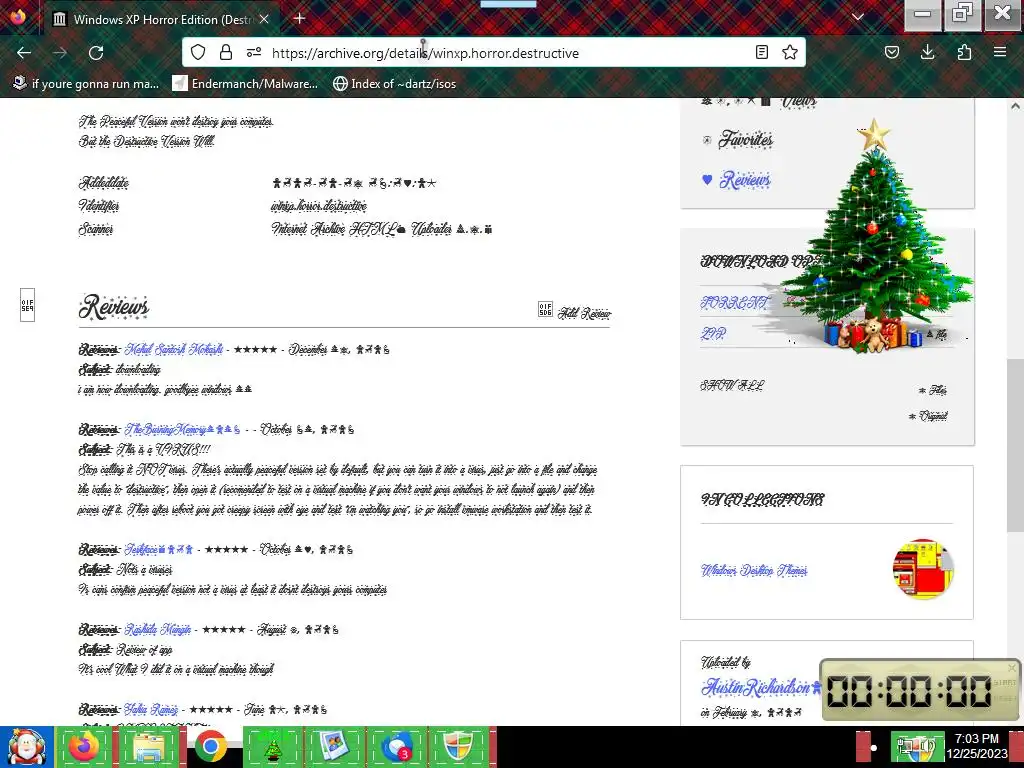Open reviewer Mehul Santosh Mokashi profile
The image size is (1024, 768).
[174, 349]
